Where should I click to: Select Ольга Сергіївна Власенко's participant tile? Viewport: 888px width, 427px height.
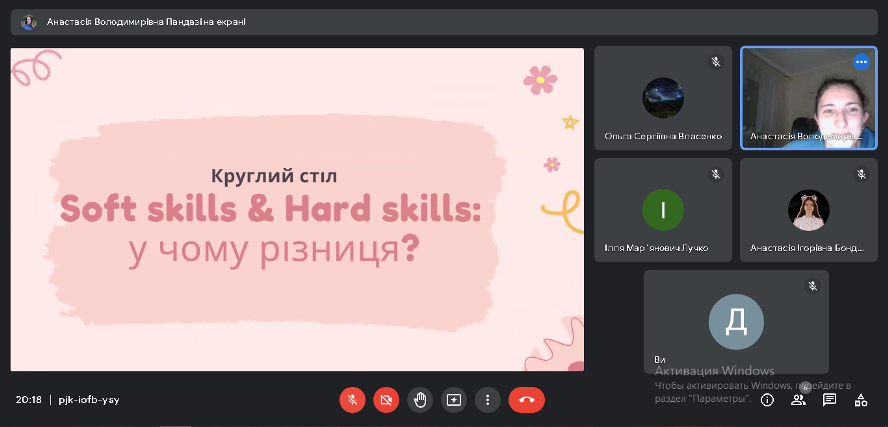(x=663, y=97)
